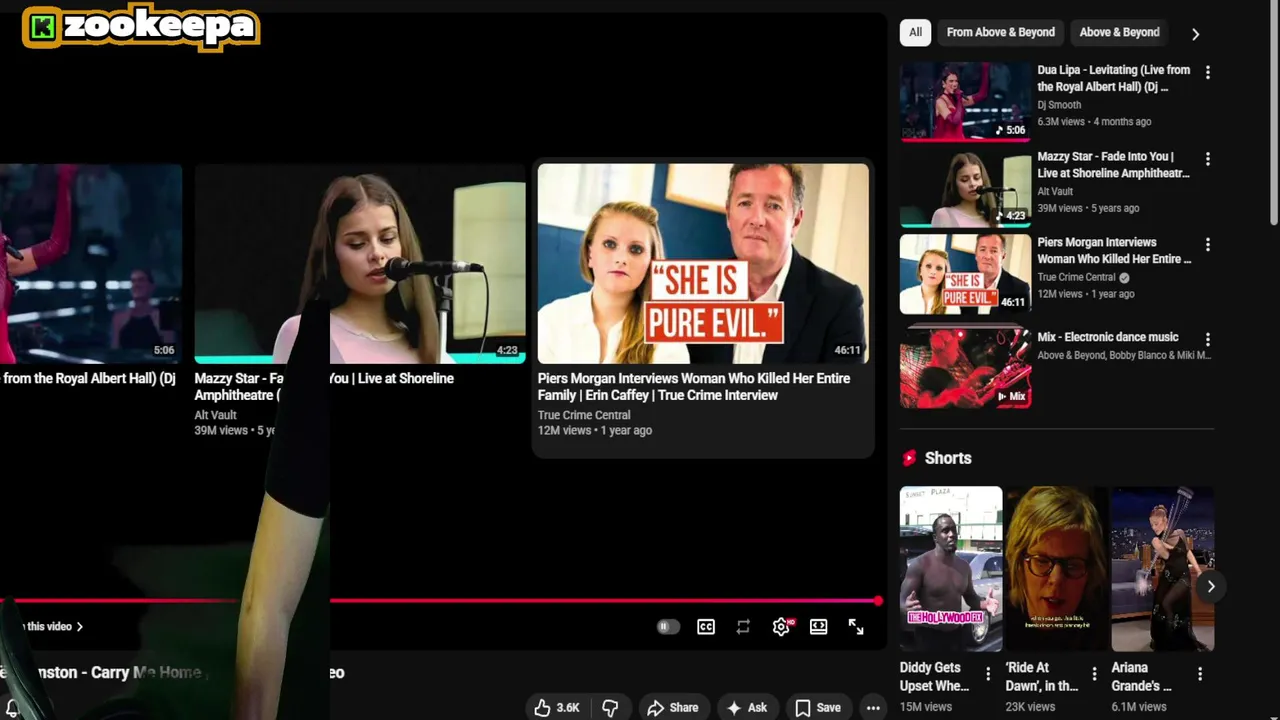Click the '12M views • 1 year ago' sidebar text

tap(1086, 294)
